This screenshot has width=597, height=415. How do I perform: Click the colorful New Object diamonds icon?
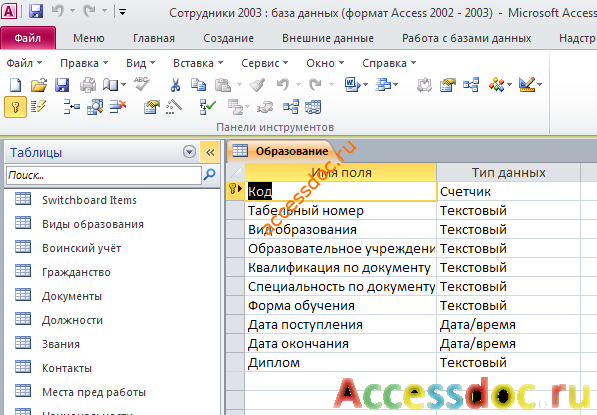tap(496, 85)
